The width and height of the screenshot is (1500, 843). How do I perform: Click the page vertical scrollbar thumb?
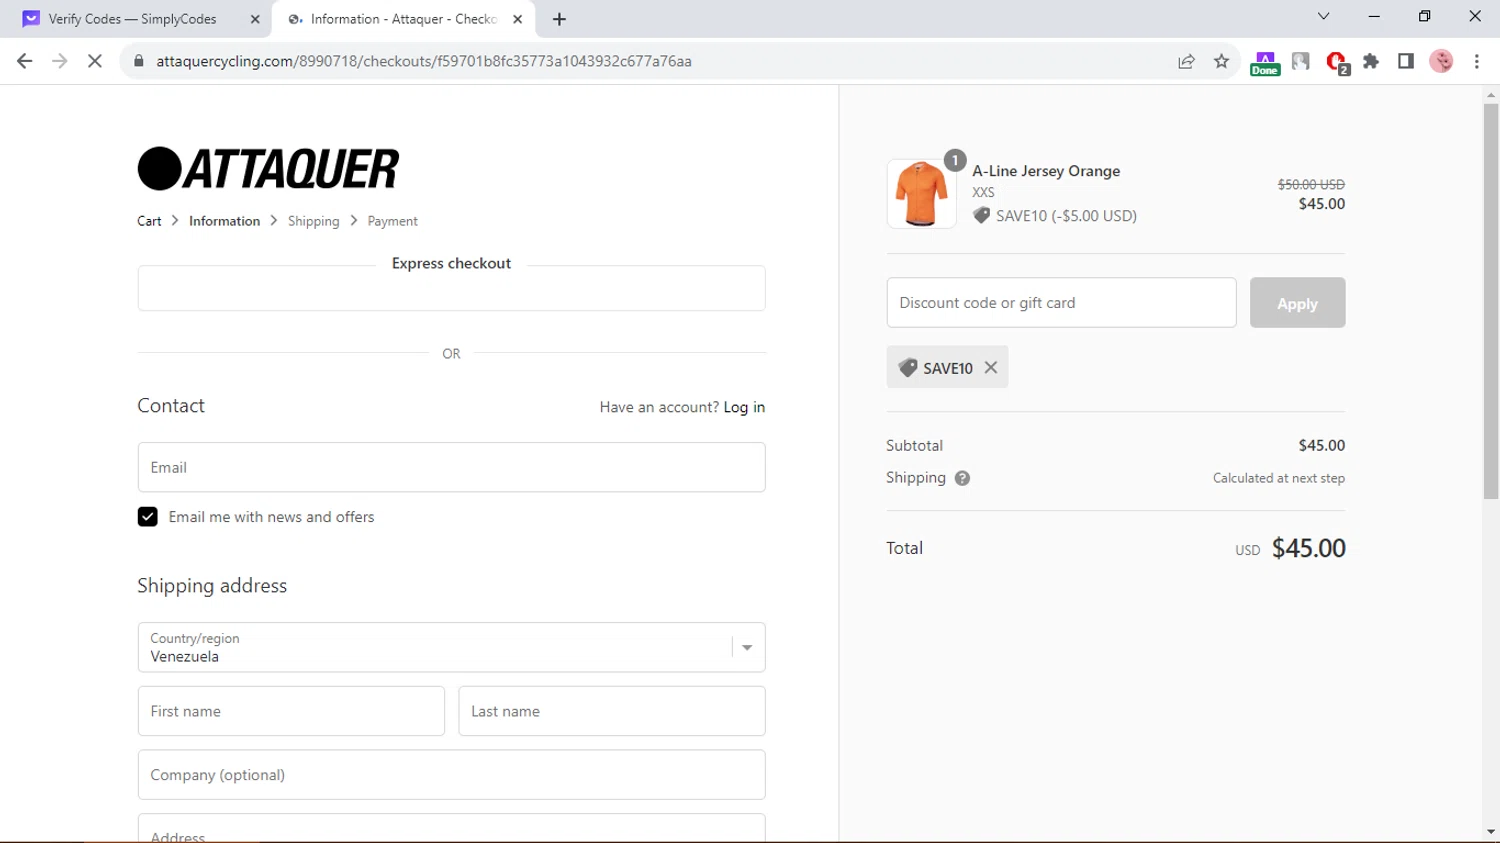click(1491, 300)
